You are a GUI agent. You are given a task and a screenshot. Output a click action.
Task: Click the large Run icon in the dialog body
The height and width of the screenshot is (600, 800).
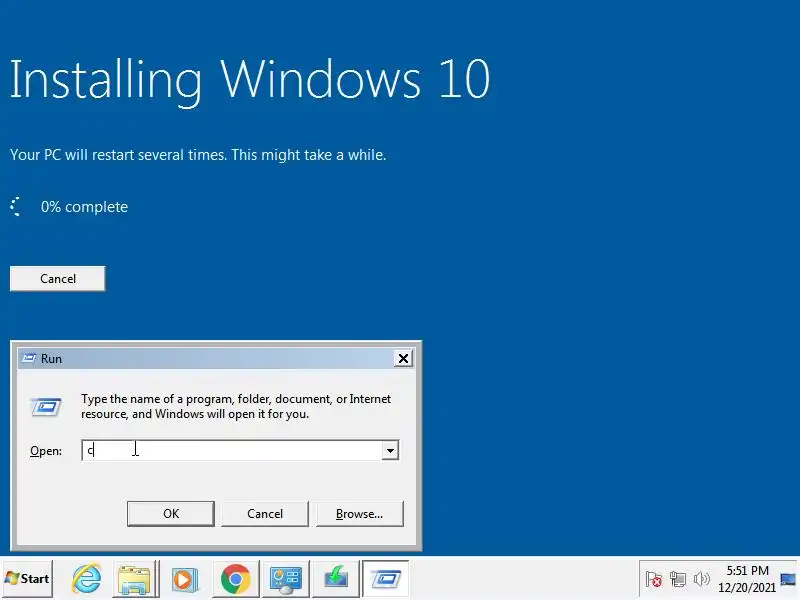pos(46,407)
